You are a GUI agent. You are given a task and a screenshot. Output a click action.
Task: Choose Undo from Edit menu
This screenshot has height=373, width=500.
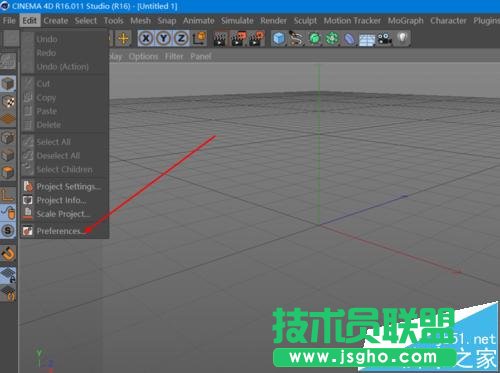tap(65, 39)
